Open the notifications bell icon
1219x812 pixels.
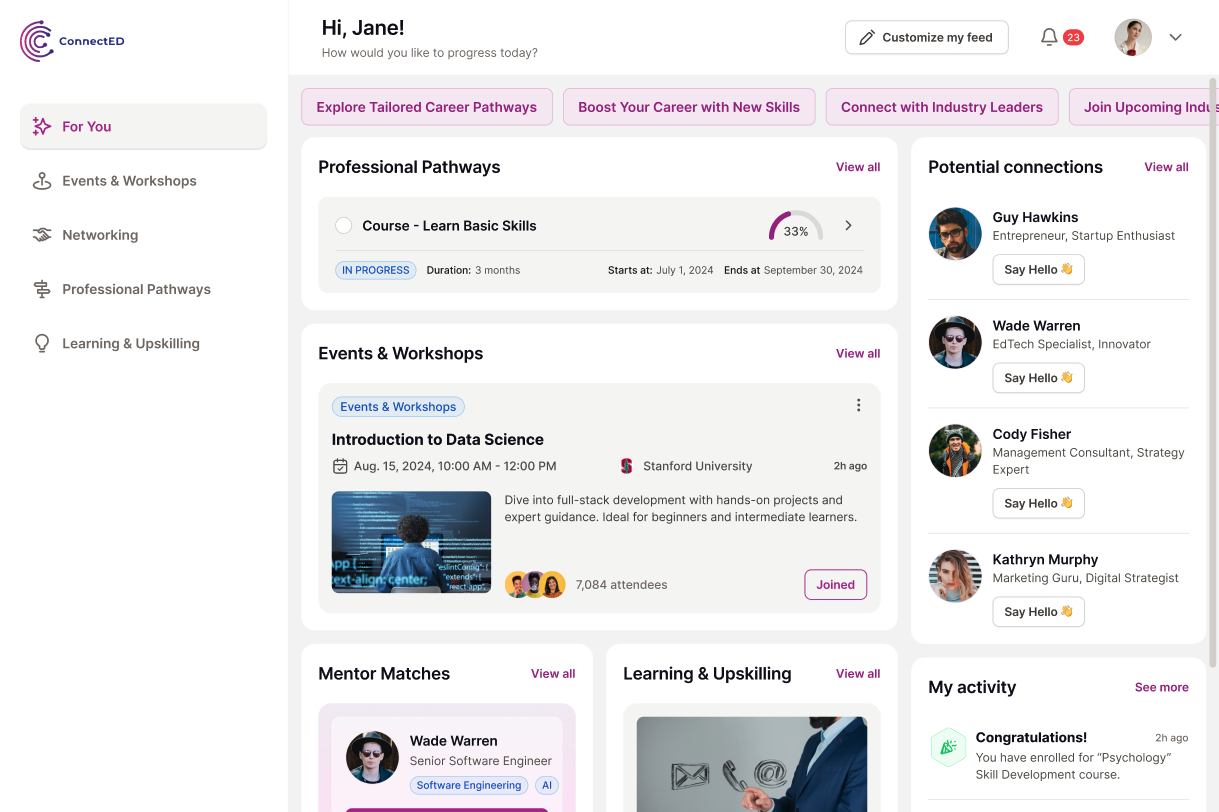click(x=1049, y=37)
